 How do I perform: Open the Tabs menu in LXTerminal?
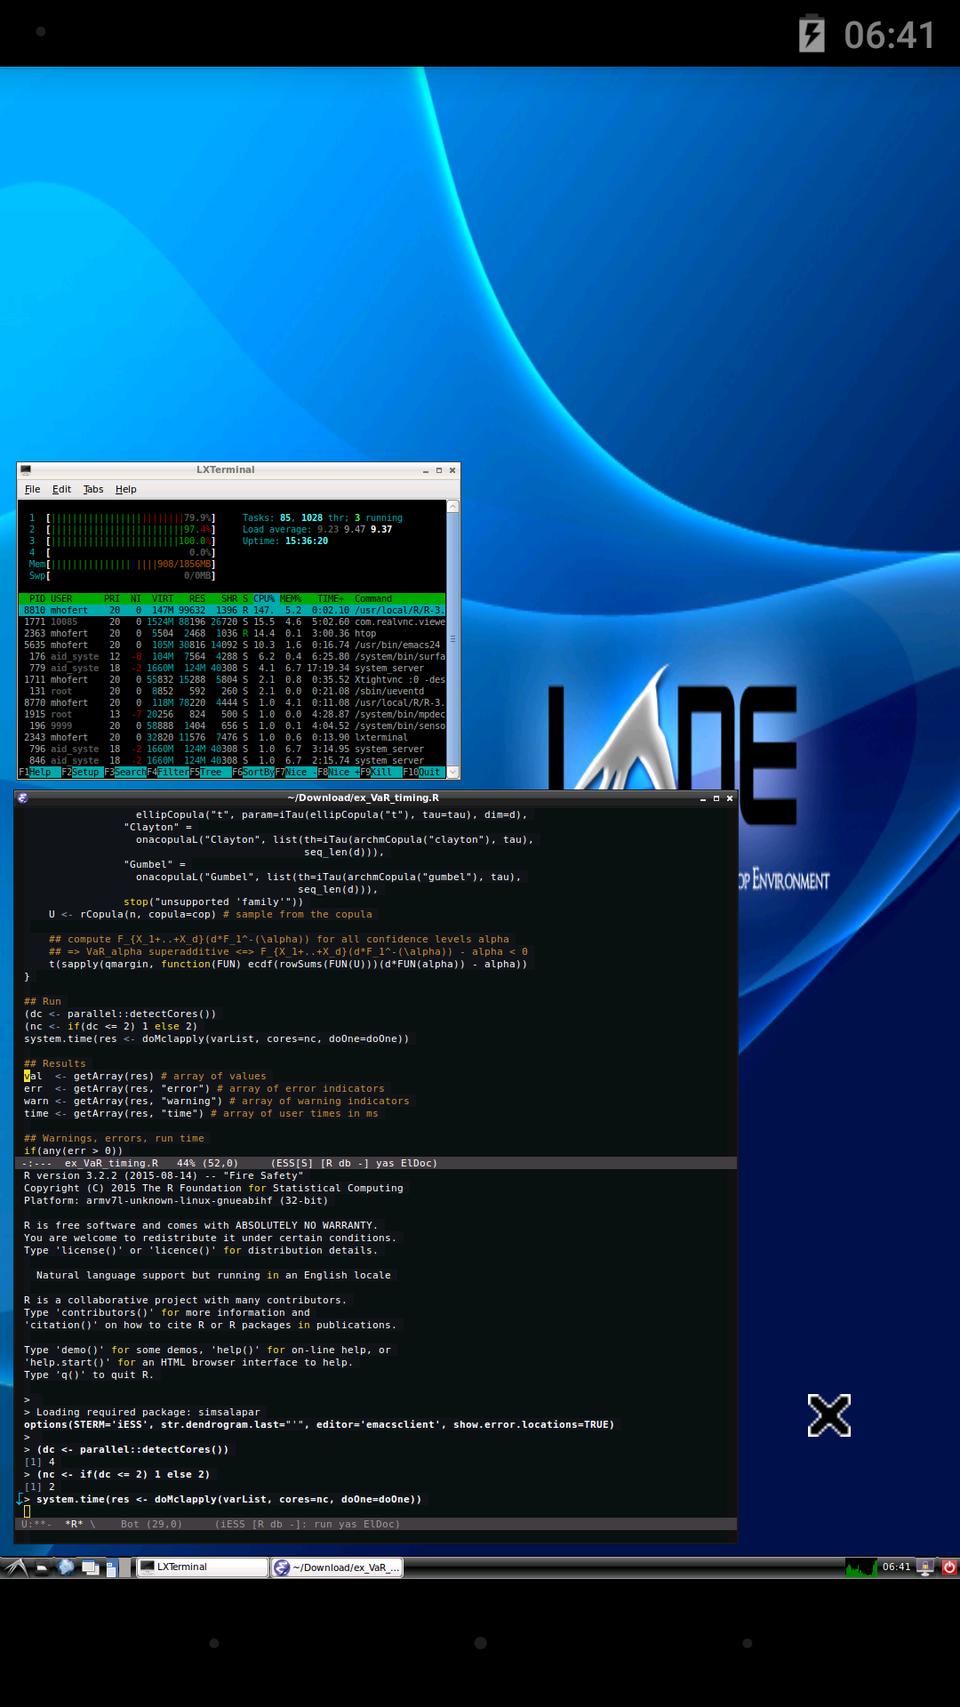93,489
